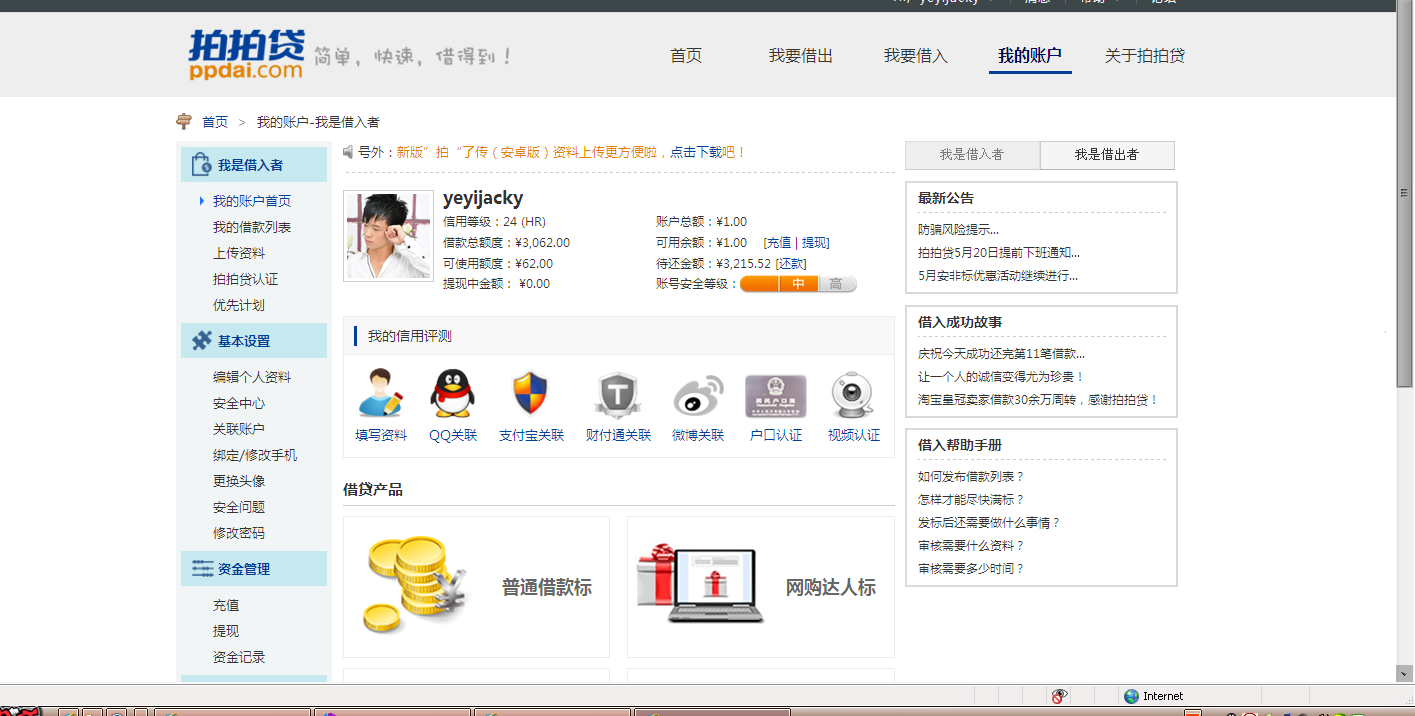The width and height of the screenshot is (1415, 716).
Task: Click the account security level bar
Action: (798, 284)
